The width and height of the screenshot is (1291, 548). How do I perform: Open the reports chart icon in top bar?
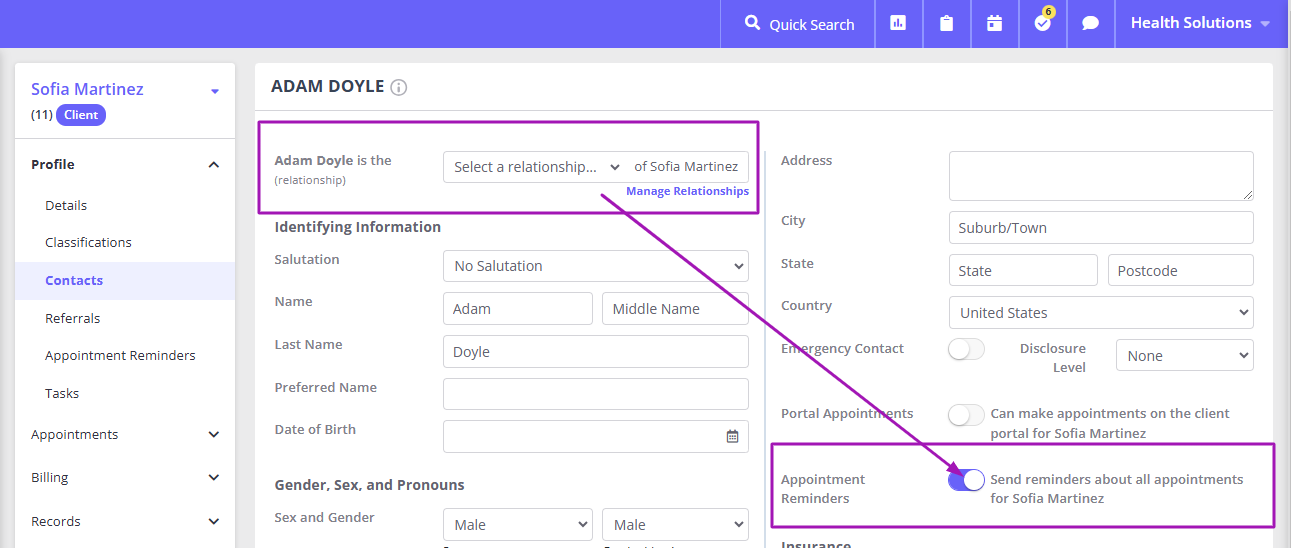[x=898, y=23]
